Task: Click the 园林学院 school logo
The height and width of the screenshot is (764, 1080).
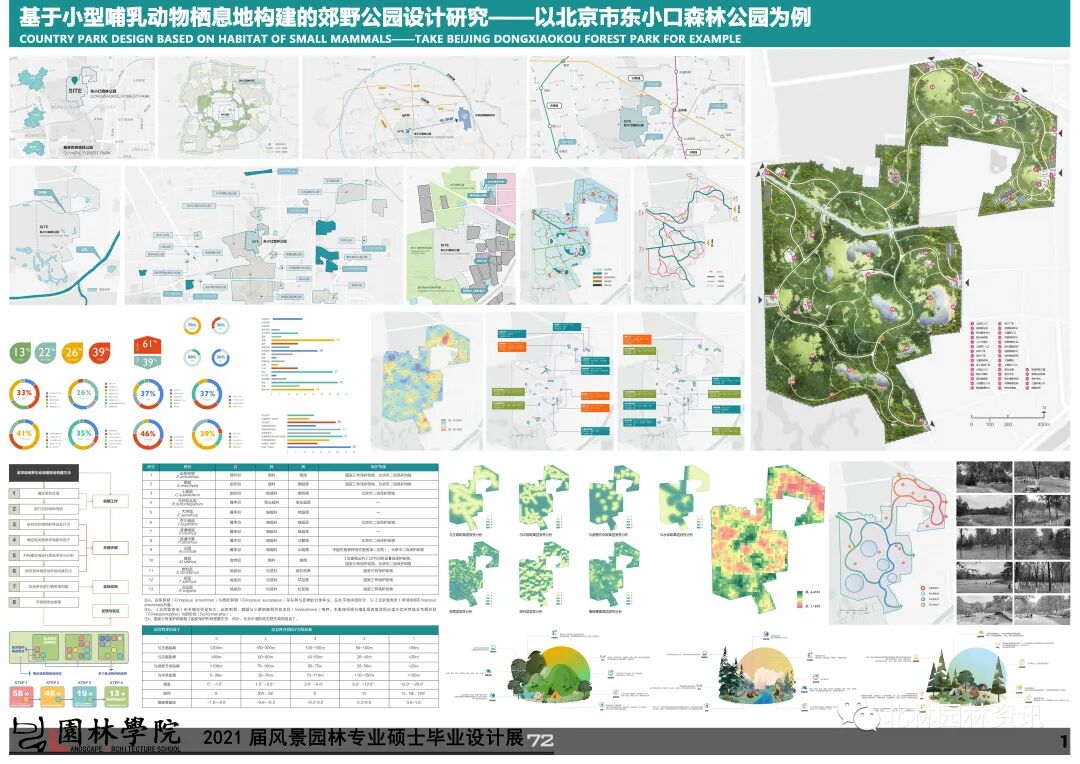Action: pyautogui.click(x=96, y=736)
